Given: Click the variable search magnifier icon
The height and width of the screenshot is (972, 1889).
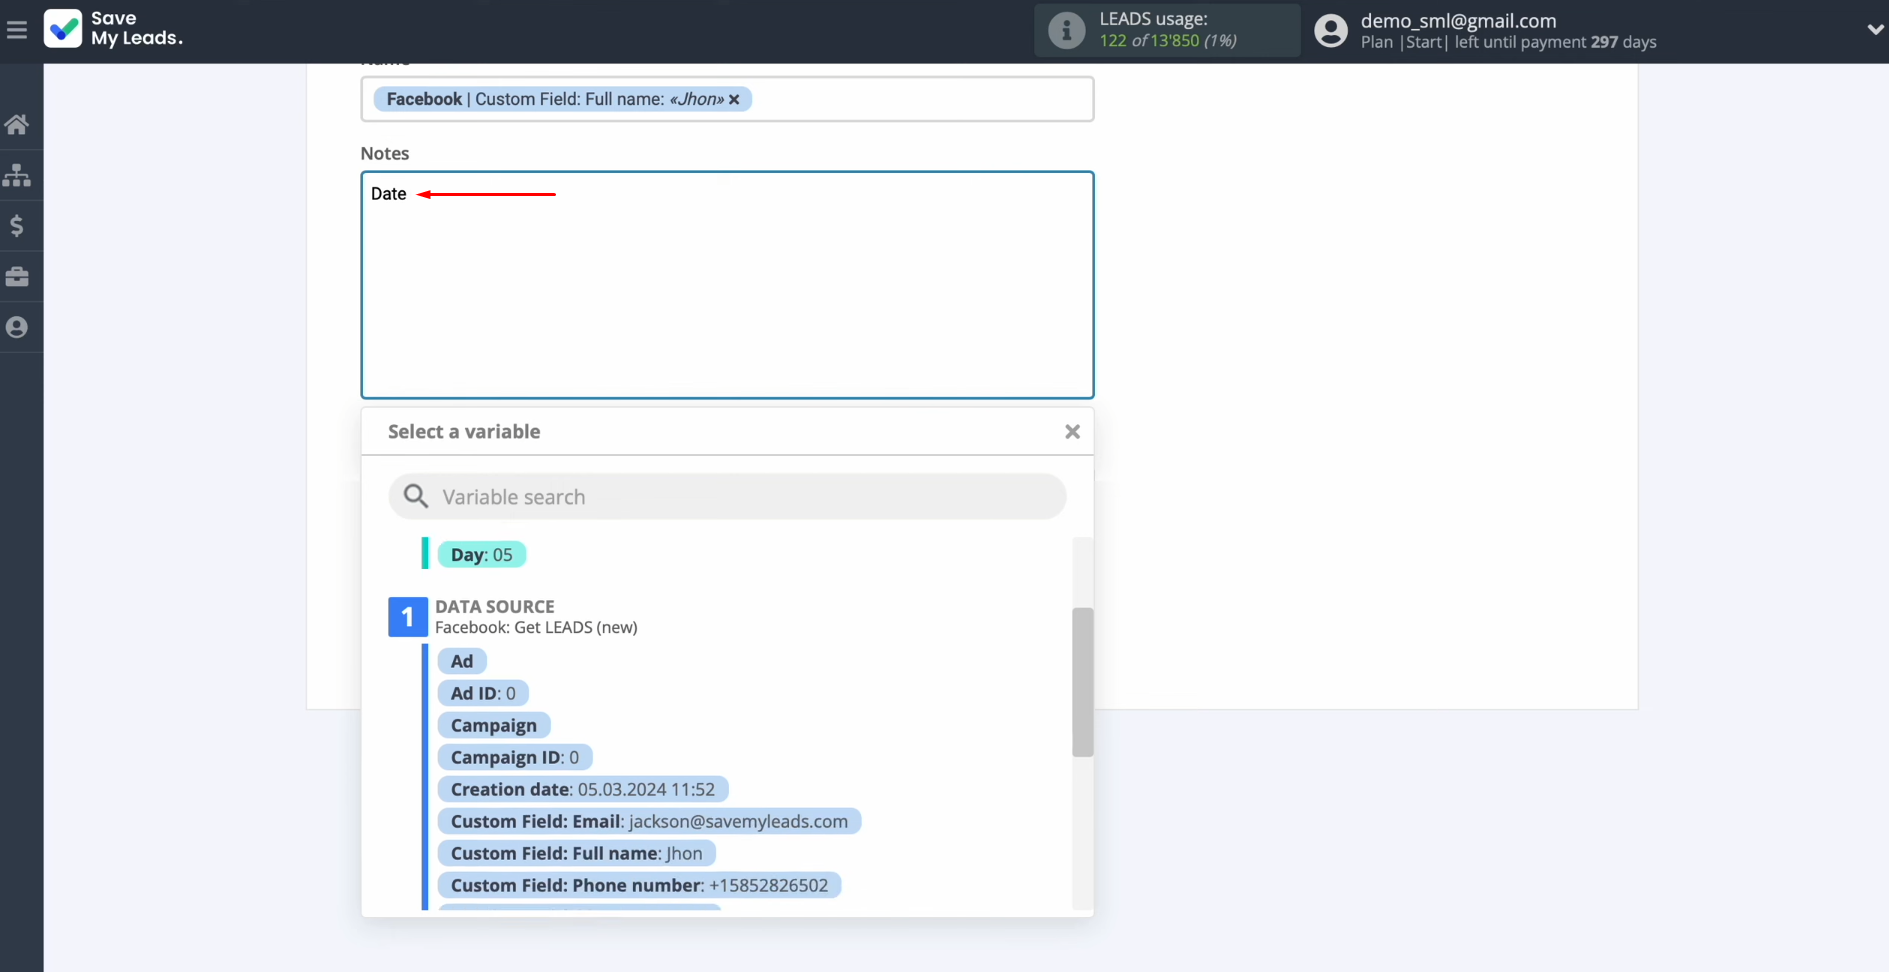Looking at the screenshot, I should coord(416,496).
